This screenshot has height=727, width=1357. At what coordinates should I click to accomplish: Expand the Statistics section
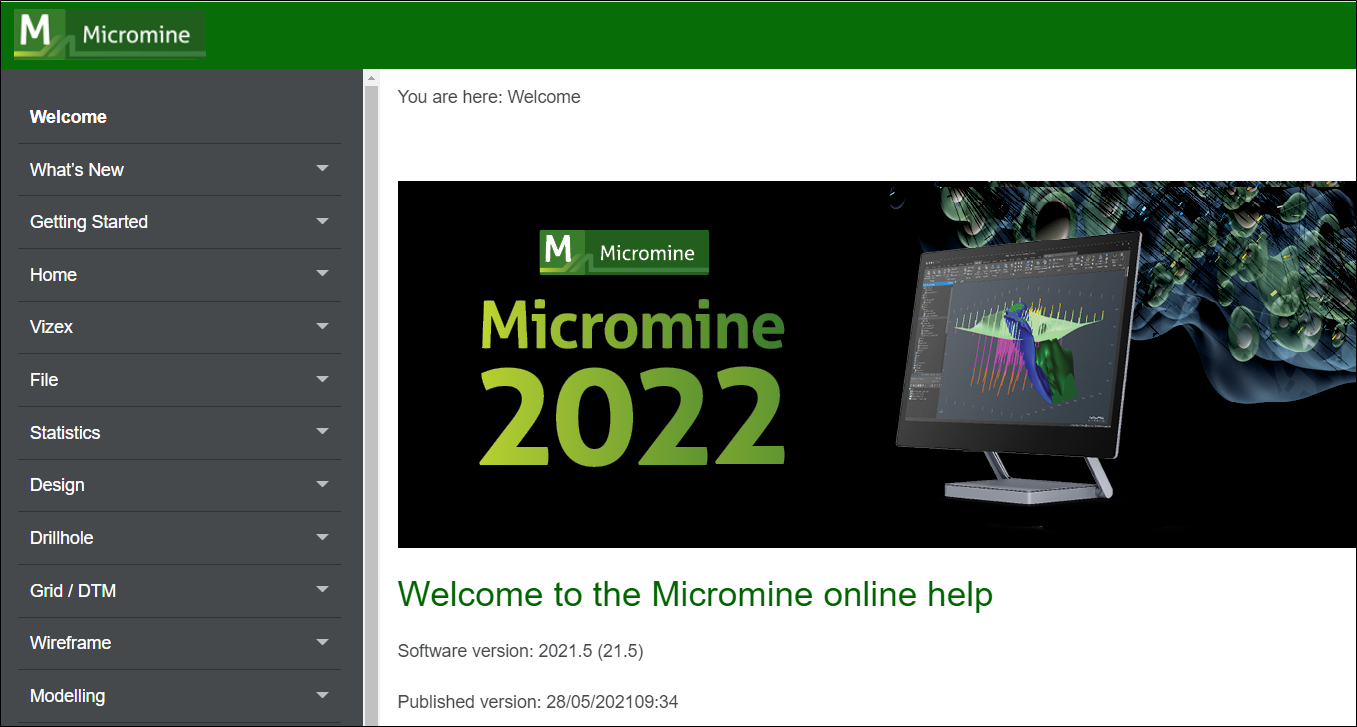tap(322, 432)
